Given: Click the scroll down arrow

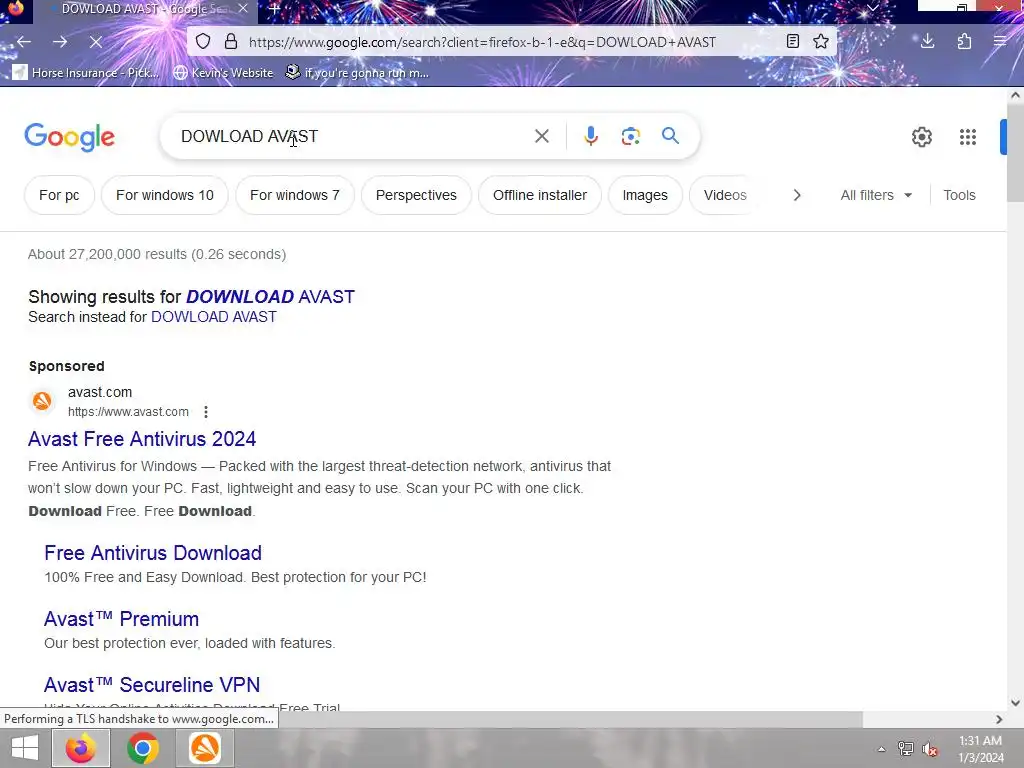Looking at the screenshot, I should [1015, 703].
